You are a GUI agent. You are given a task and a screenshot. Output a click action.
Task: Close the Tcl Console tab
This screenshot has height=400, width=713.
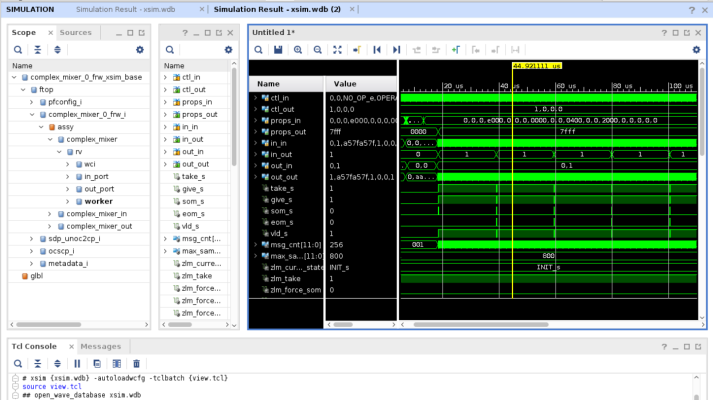pos(71,347)
